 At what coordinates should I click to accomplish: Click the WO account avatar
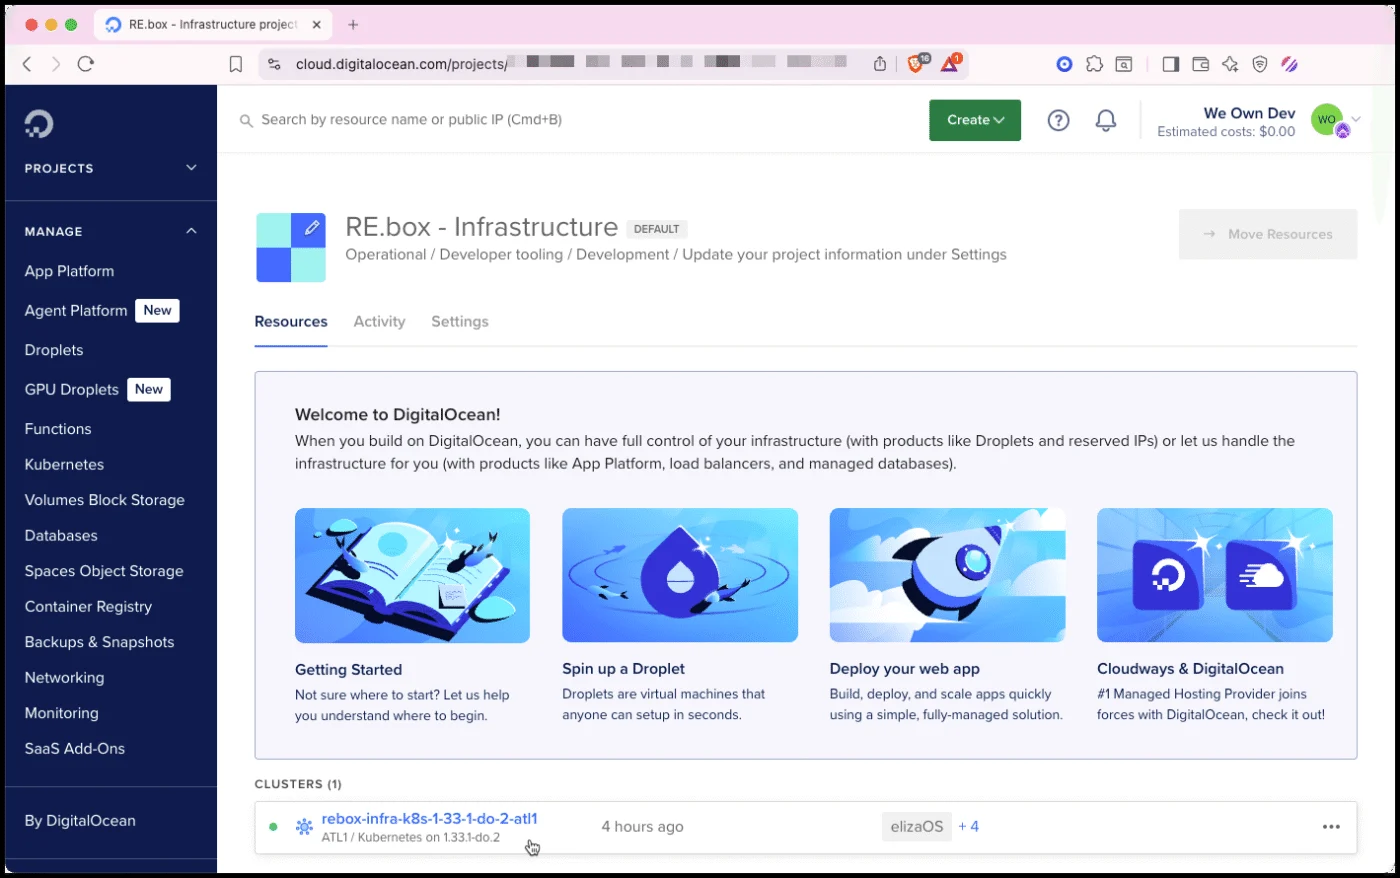[x=1327, y=119]
